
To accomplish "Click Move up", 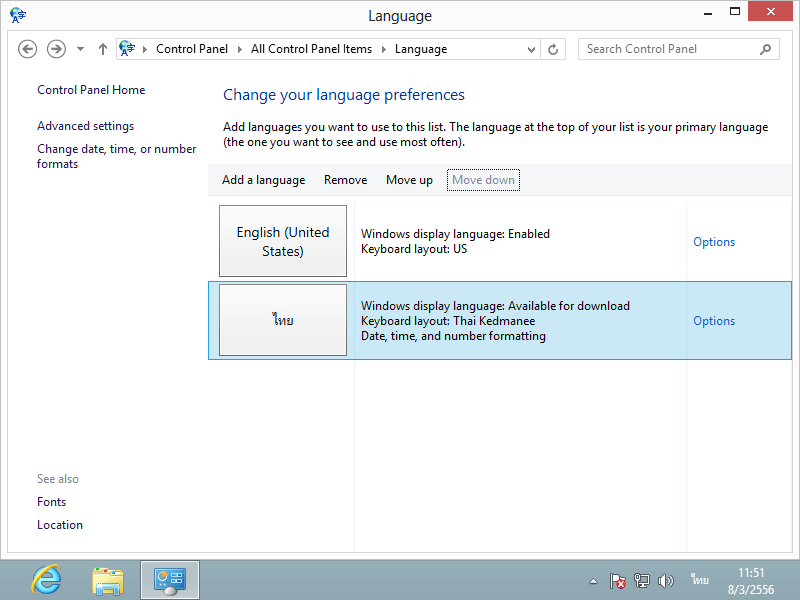I will pos(409,180).
